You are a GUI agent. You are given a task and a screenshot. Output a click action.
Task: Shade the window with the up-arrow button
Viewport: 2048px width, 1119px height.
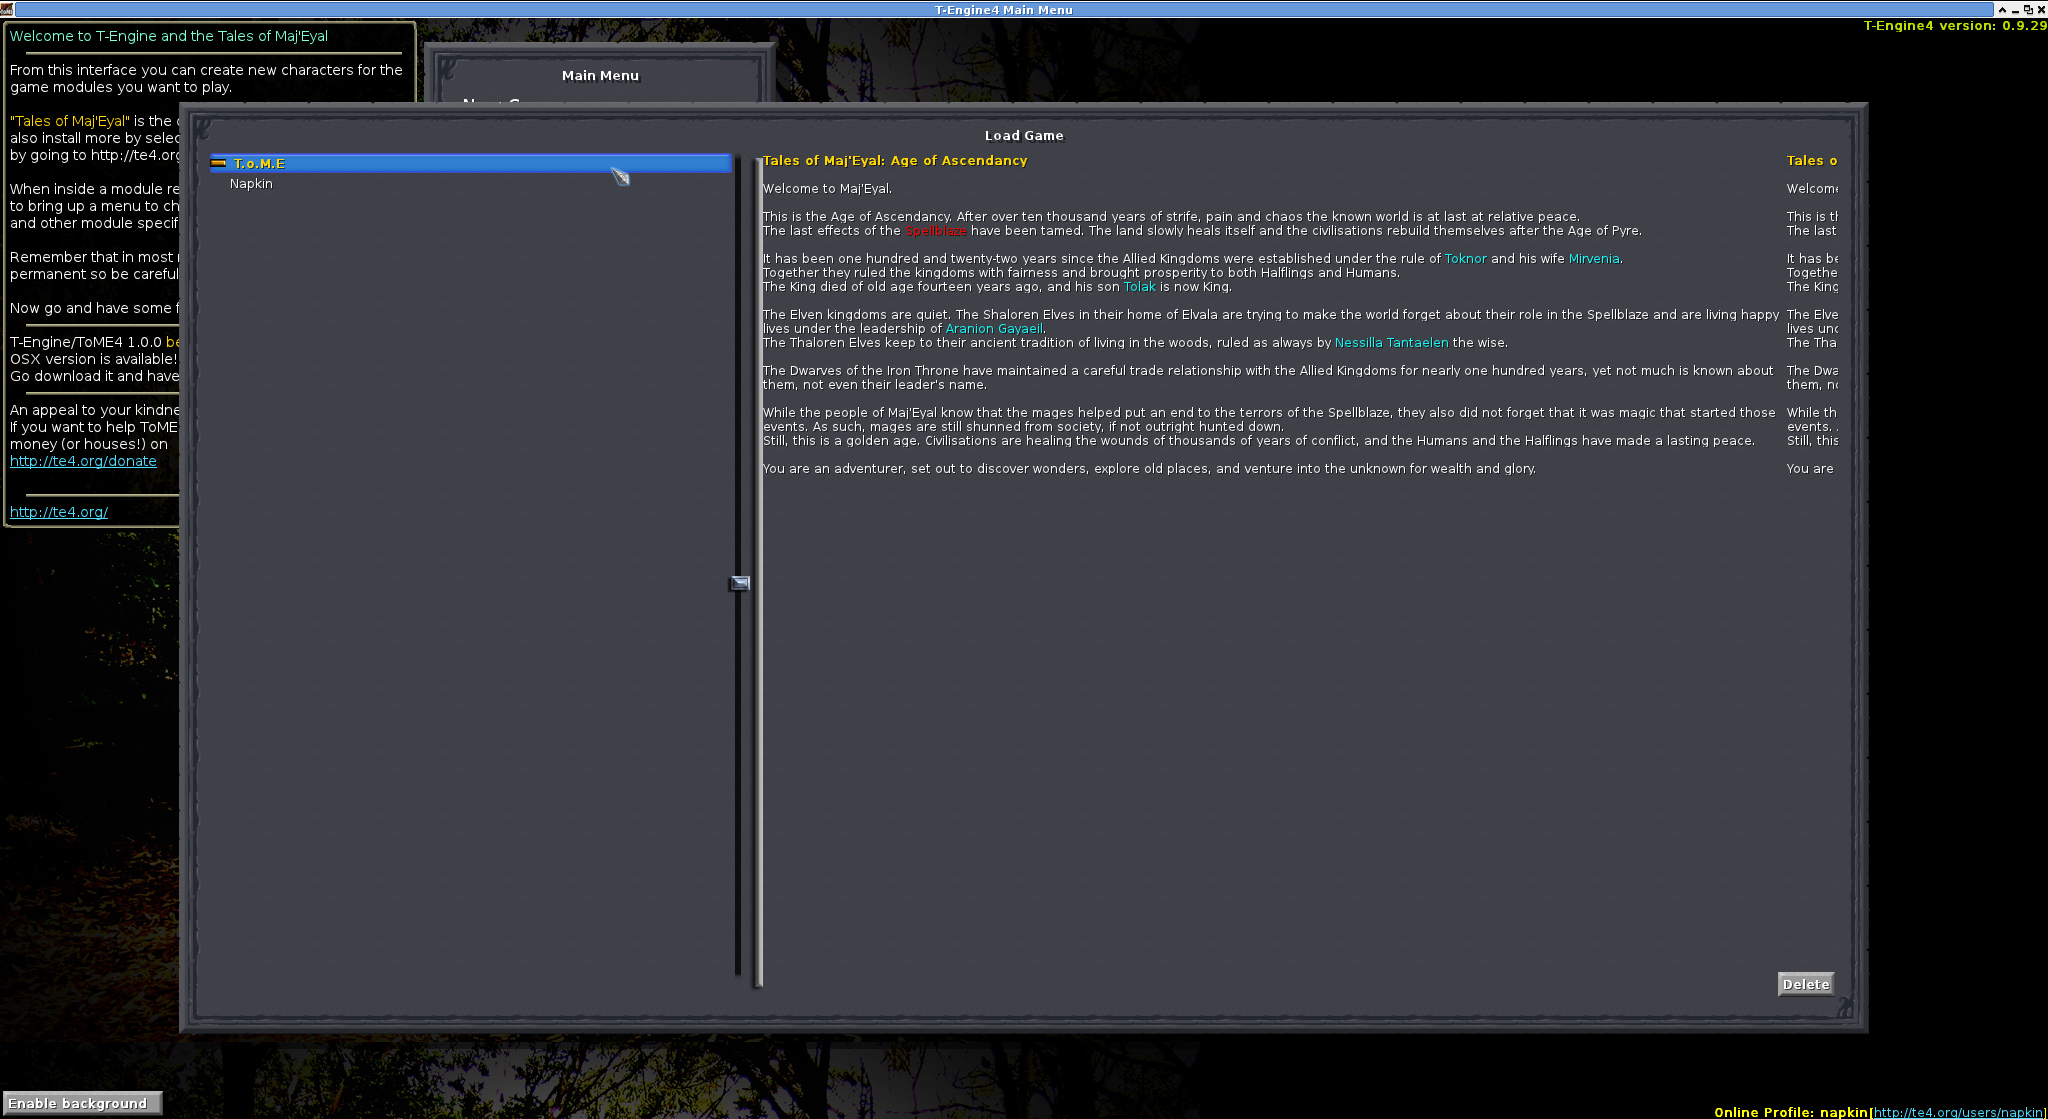[2002, 9]
